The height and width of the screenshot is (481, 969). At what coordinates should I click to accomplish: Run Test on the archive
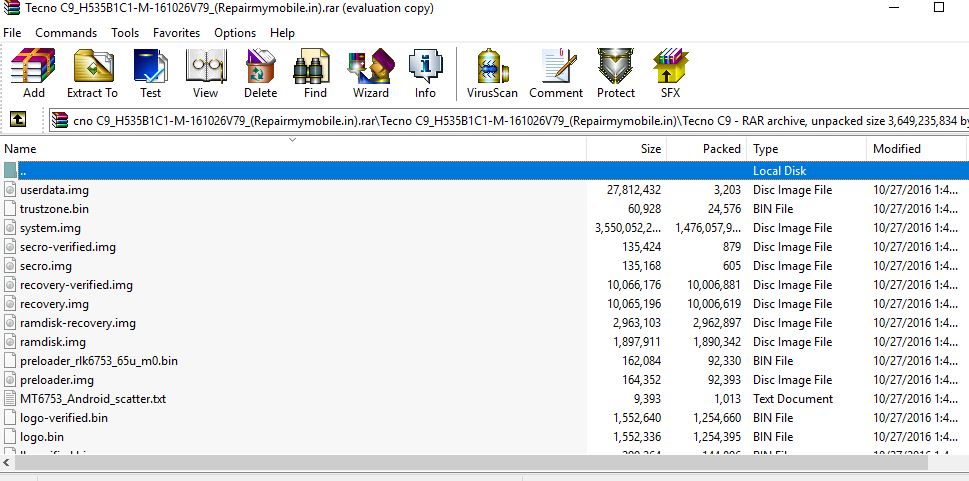(x=150, y=73)
